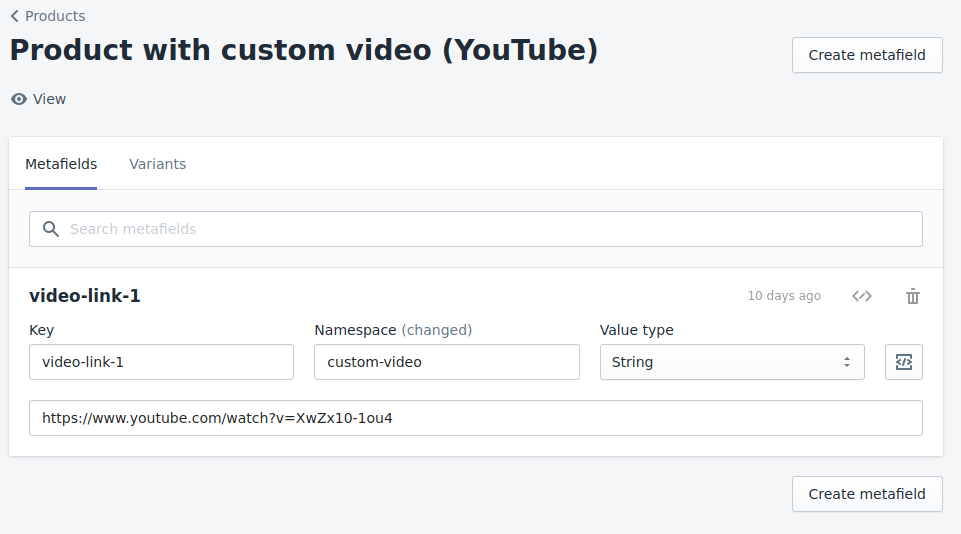Screen dimensions: 961x534
Task: Open the Value type String dropdown
Action: pos(732,362)
